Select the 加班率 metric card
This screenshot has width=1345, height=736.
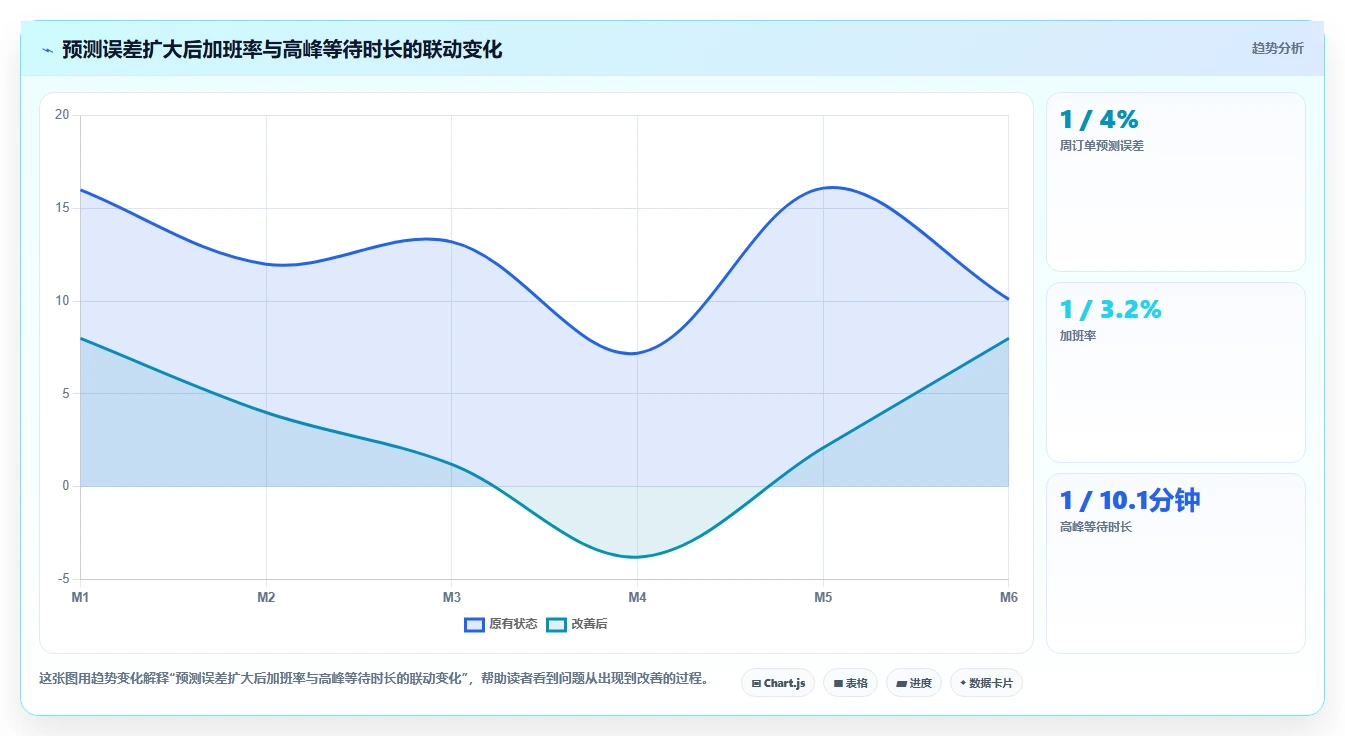(x=1176, y=372)
